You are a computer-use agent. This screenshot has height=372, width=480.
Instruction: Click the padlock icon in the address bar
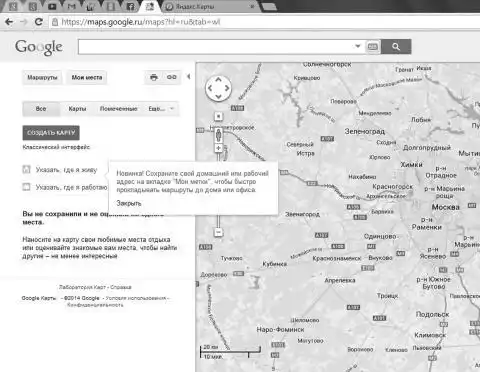click(x=55, y=22)
